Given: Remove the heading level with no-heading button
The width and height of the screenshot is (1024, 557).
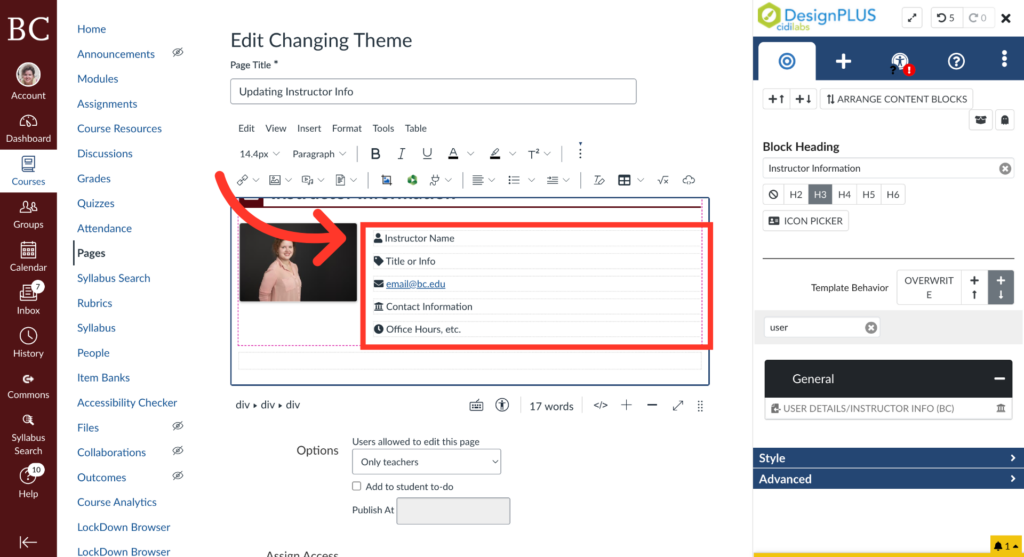Looking at the screenshot, I should 773,195.
